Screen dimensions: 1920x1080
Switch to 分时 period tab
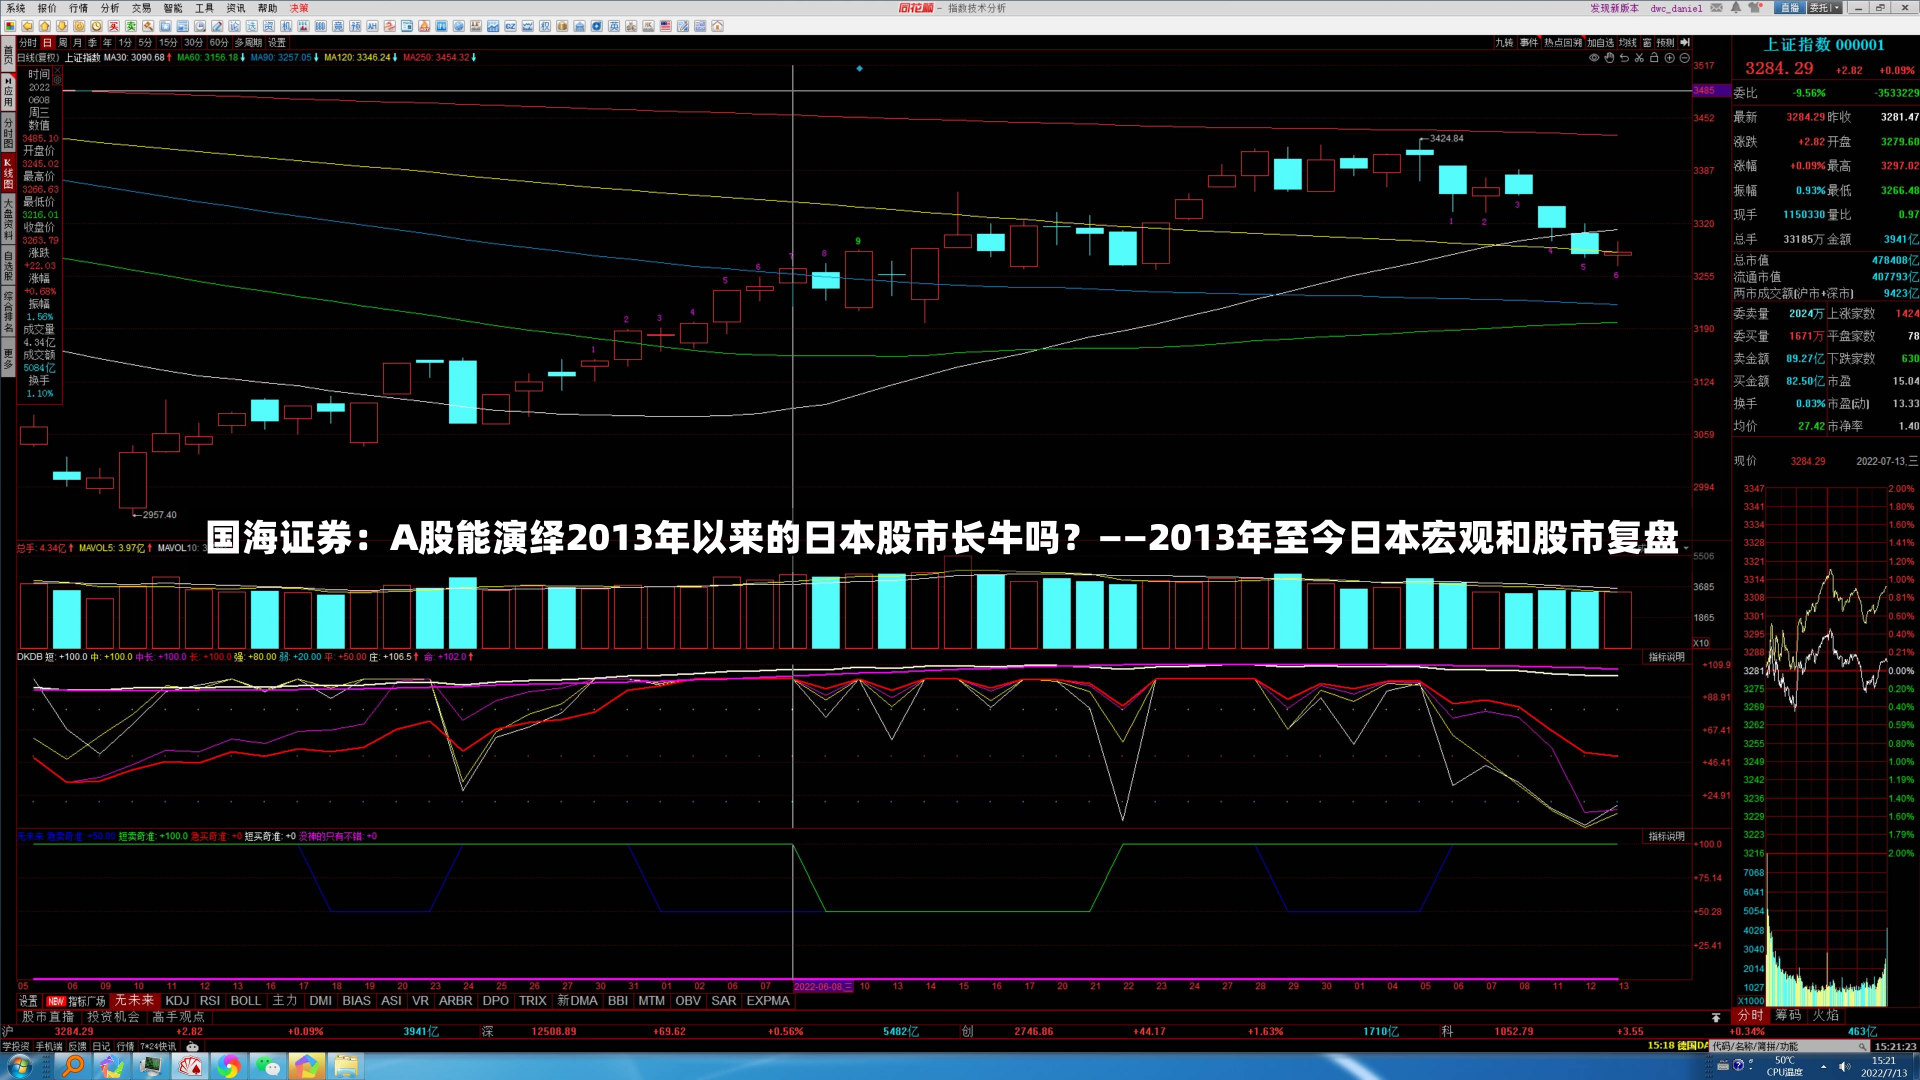pyautogui.click(x=28, y=42)
